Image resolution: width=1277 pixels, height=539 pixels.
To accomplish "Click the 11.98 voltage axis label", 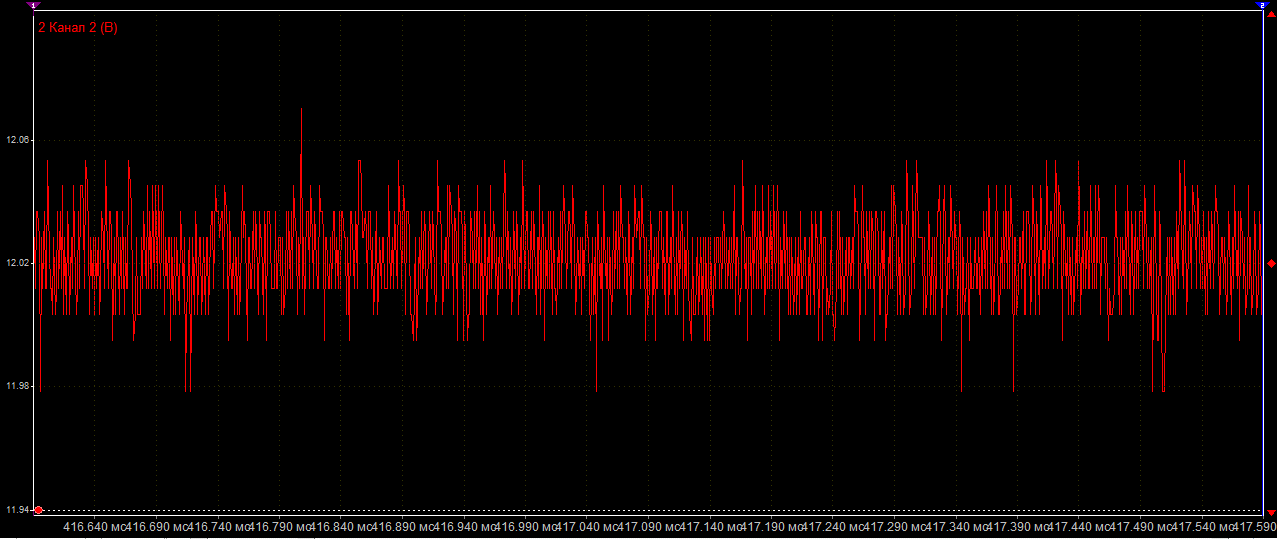I will coord(18,386).
